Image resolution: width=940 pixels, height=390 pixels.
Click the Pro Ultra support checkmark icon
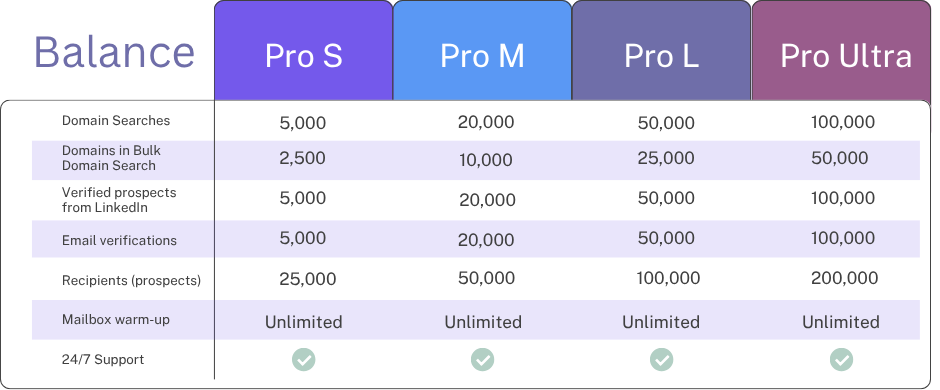[841, 359]
